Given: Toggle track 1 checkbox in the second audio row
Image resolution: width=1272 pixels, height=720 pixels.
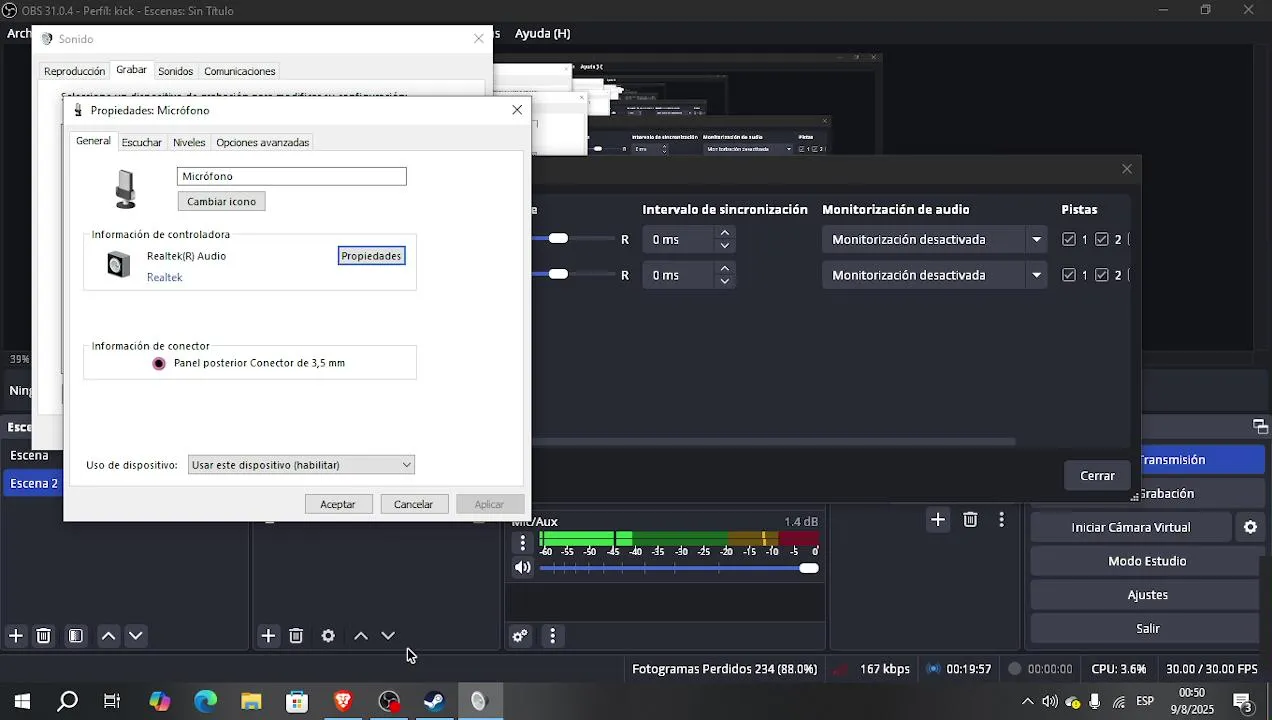Looking at the screenshot, I should click(1069, 275).
